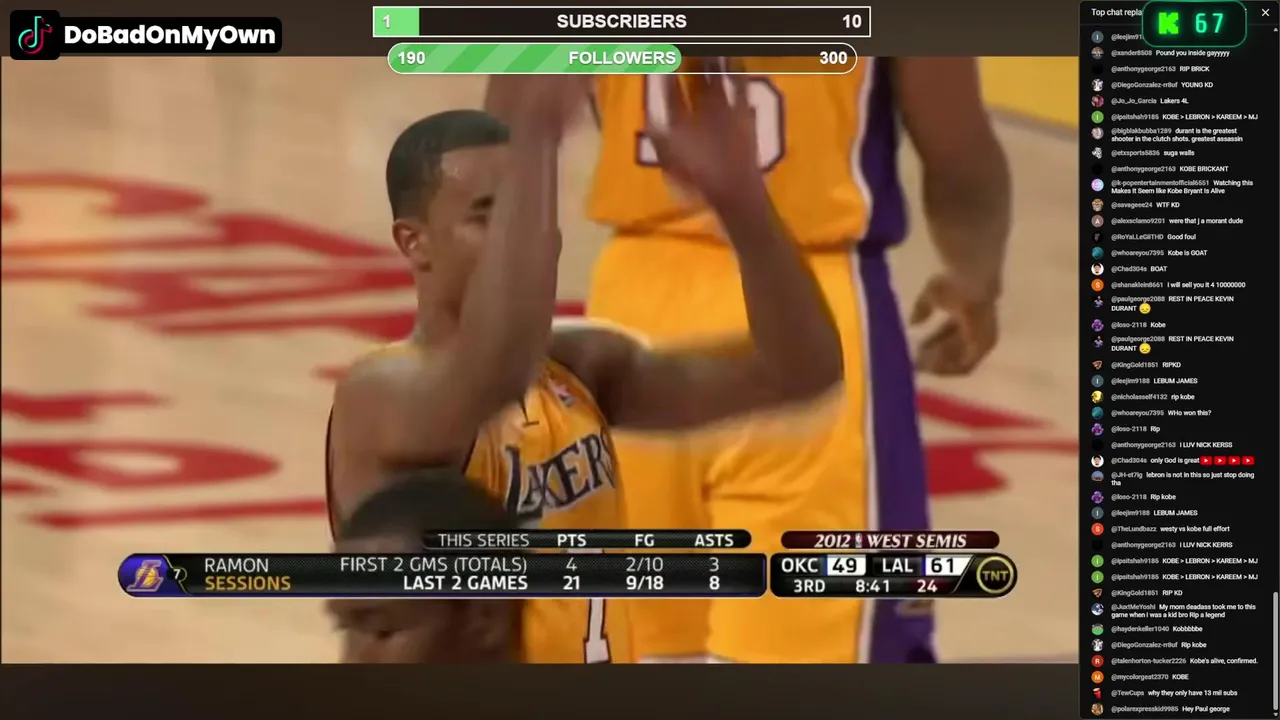Viewport: 1280px width, 720px height.
Task: Click the avatar beside 'Kobe is GOAT'
Action: point(1097,253)
